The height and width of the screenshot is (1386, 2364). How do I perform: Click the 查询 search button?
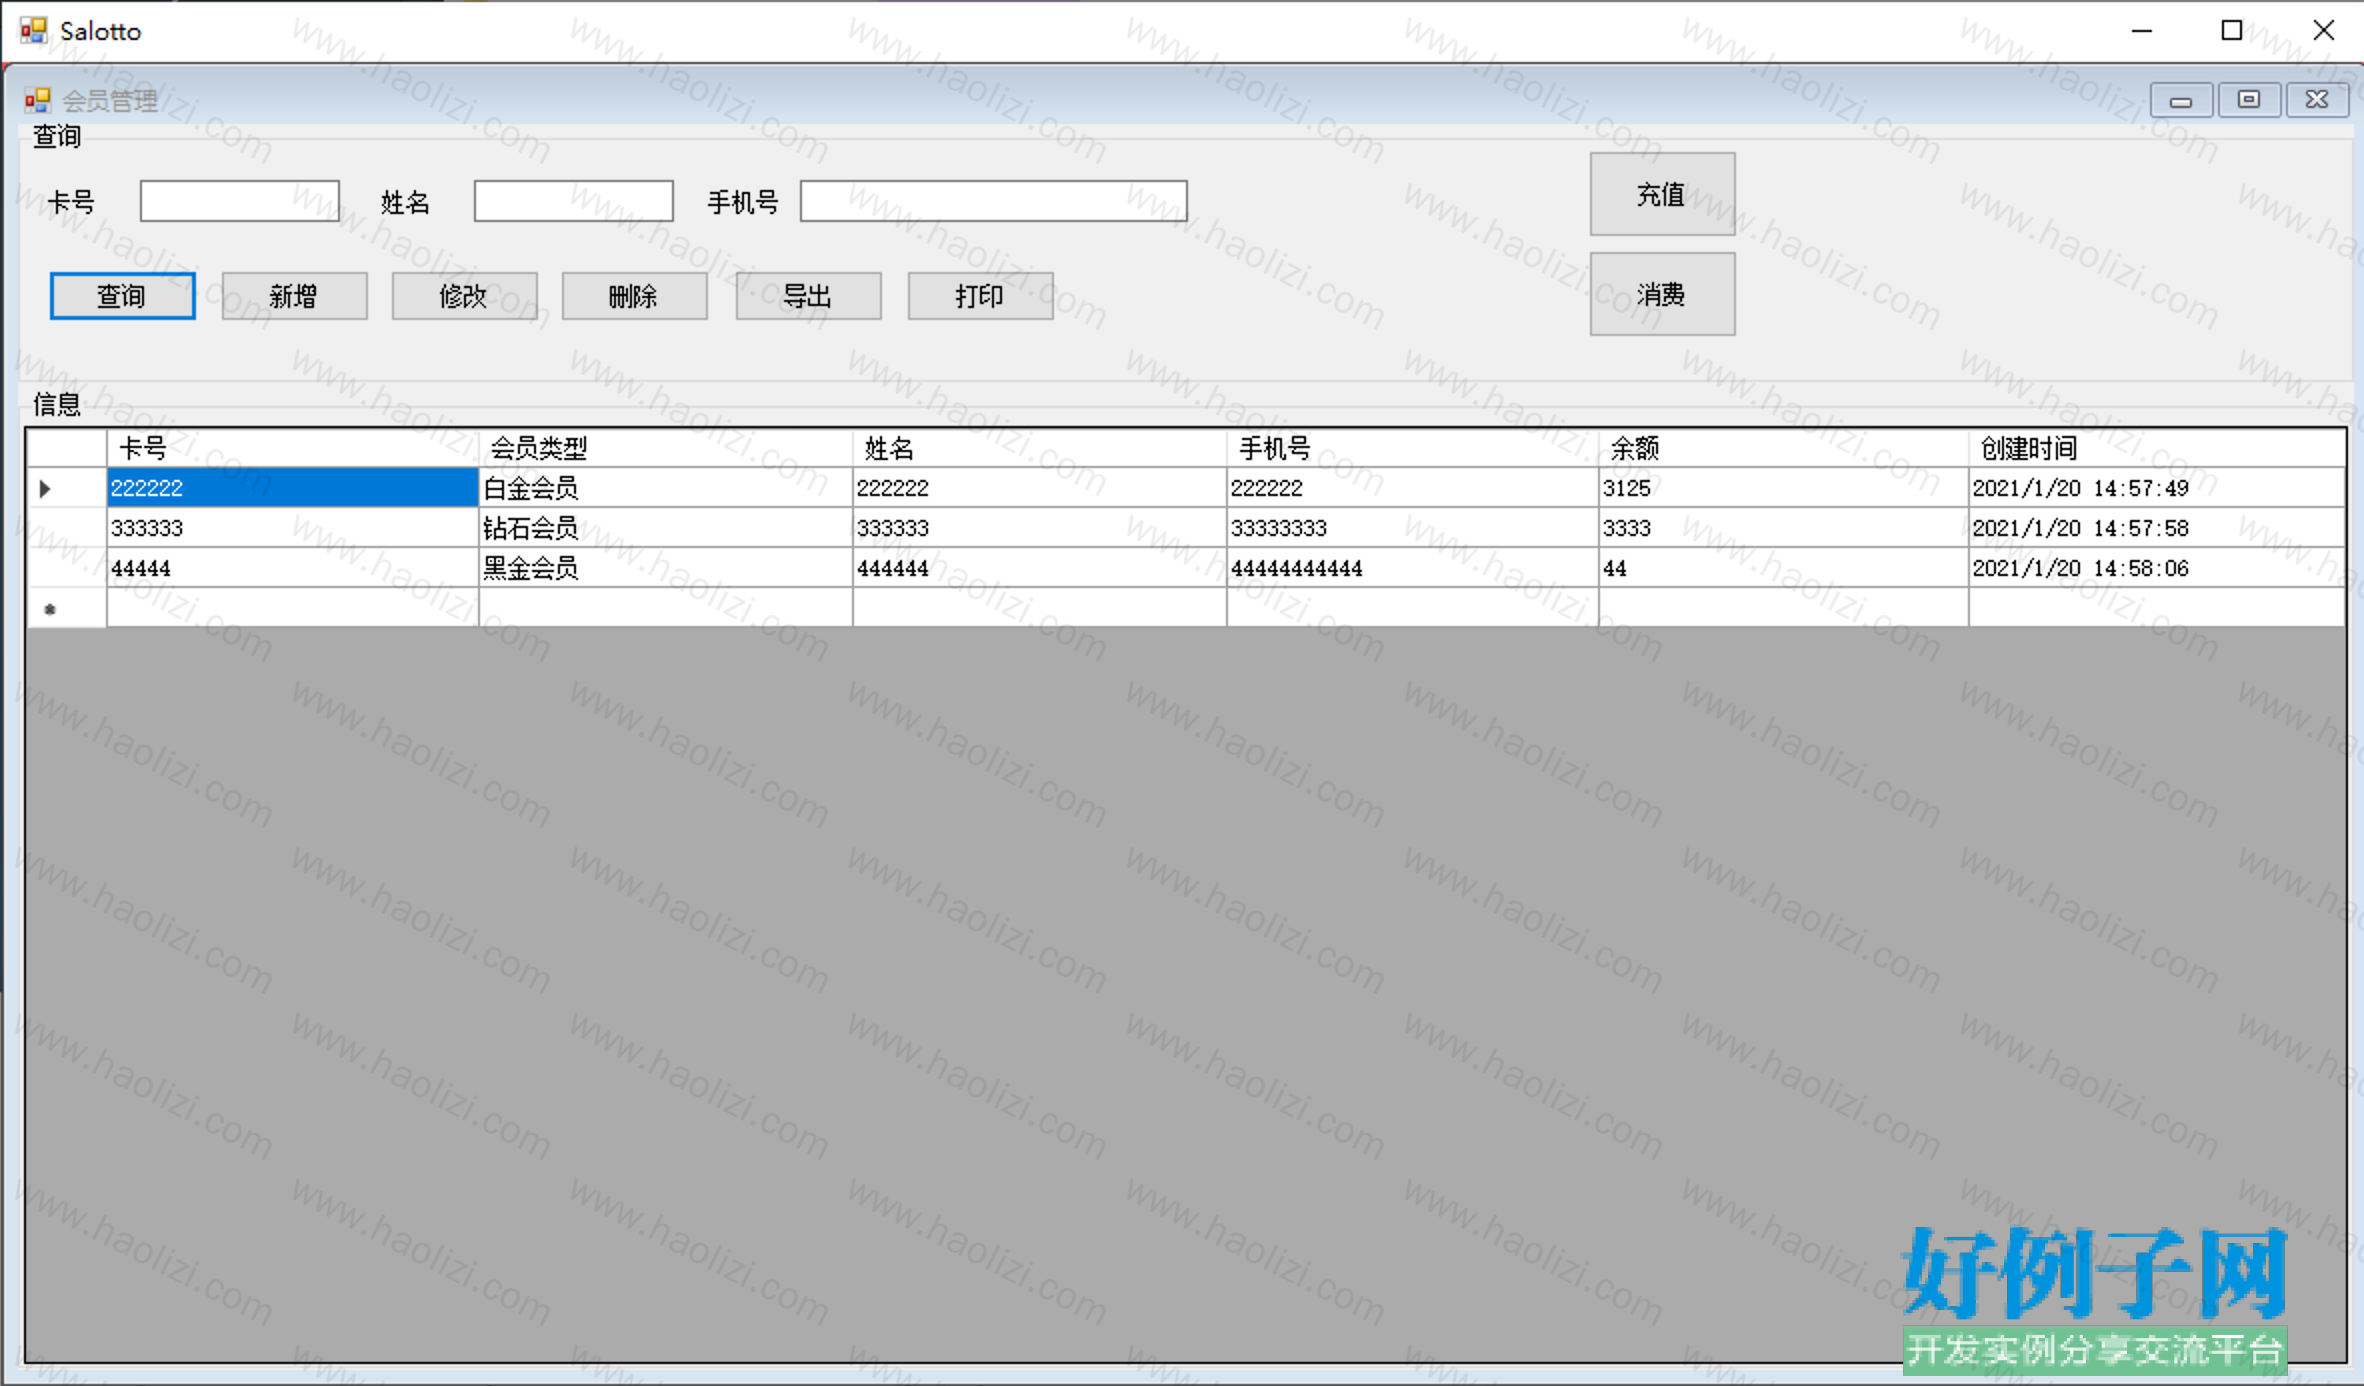pos(122,296)
